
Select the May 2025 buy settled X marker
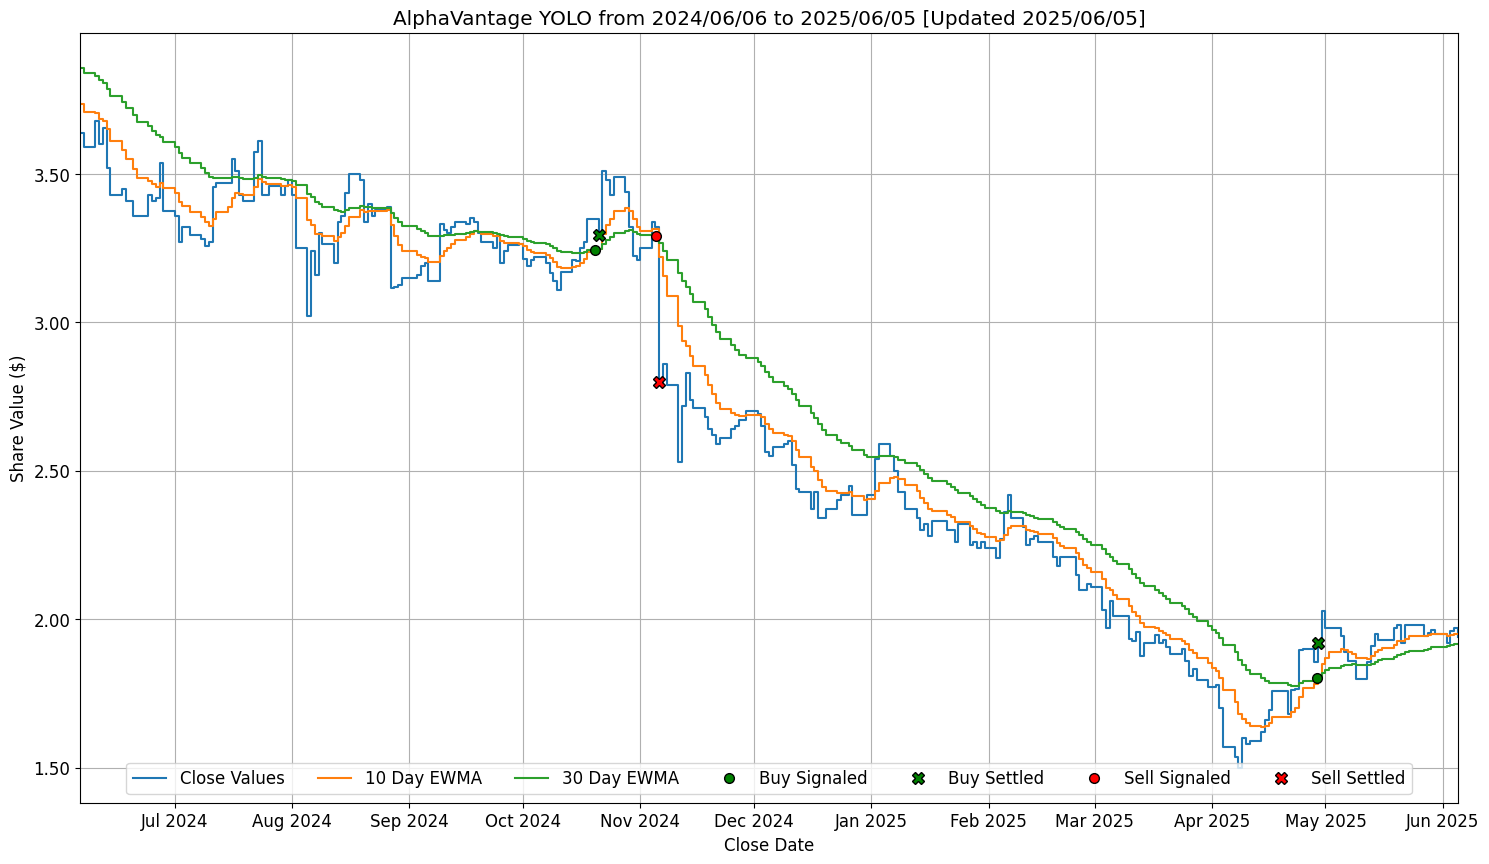coord(1318,643)
